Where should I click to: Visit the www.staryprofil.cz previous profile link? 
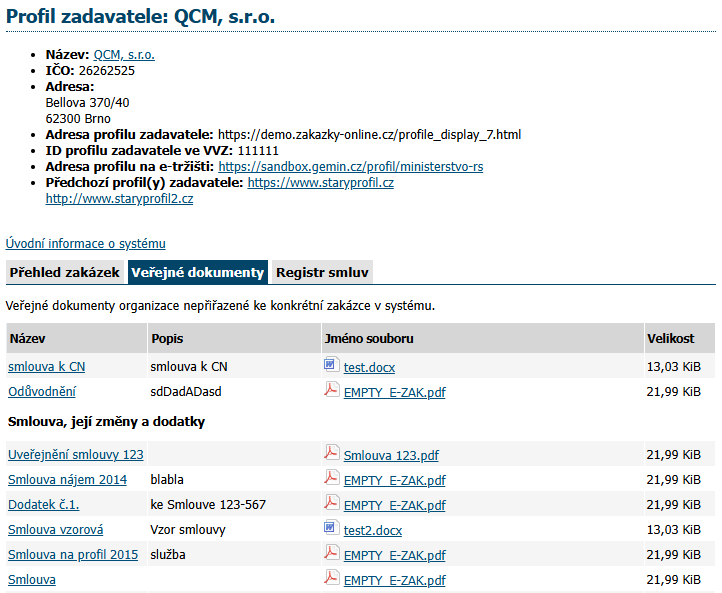pos(320,183)
